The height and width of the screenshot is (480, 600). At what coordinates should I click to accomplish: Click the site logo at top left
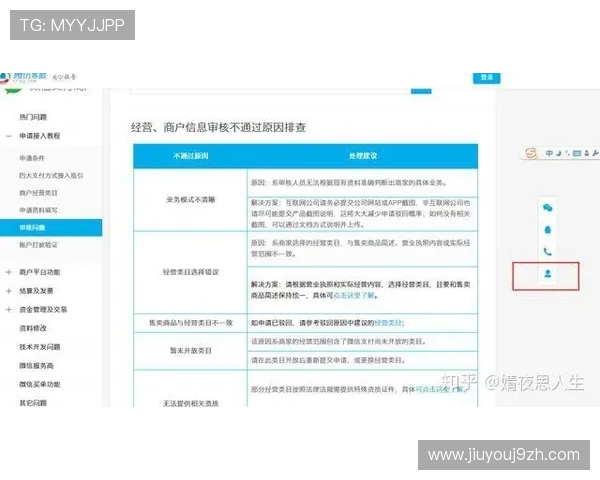pyautogui.click(x=24, y=77)
